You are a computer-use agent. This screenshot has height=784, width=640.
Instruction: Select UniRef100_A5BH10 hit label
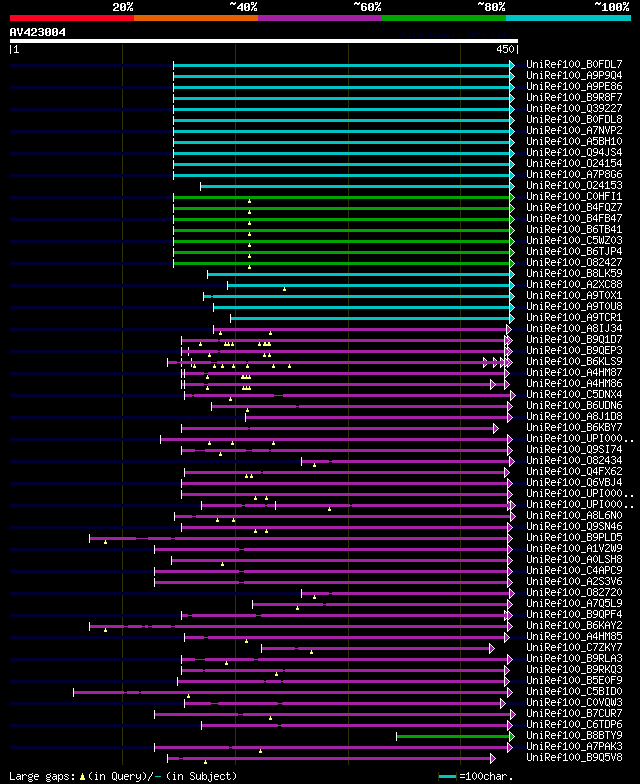(x=574, y=142)
